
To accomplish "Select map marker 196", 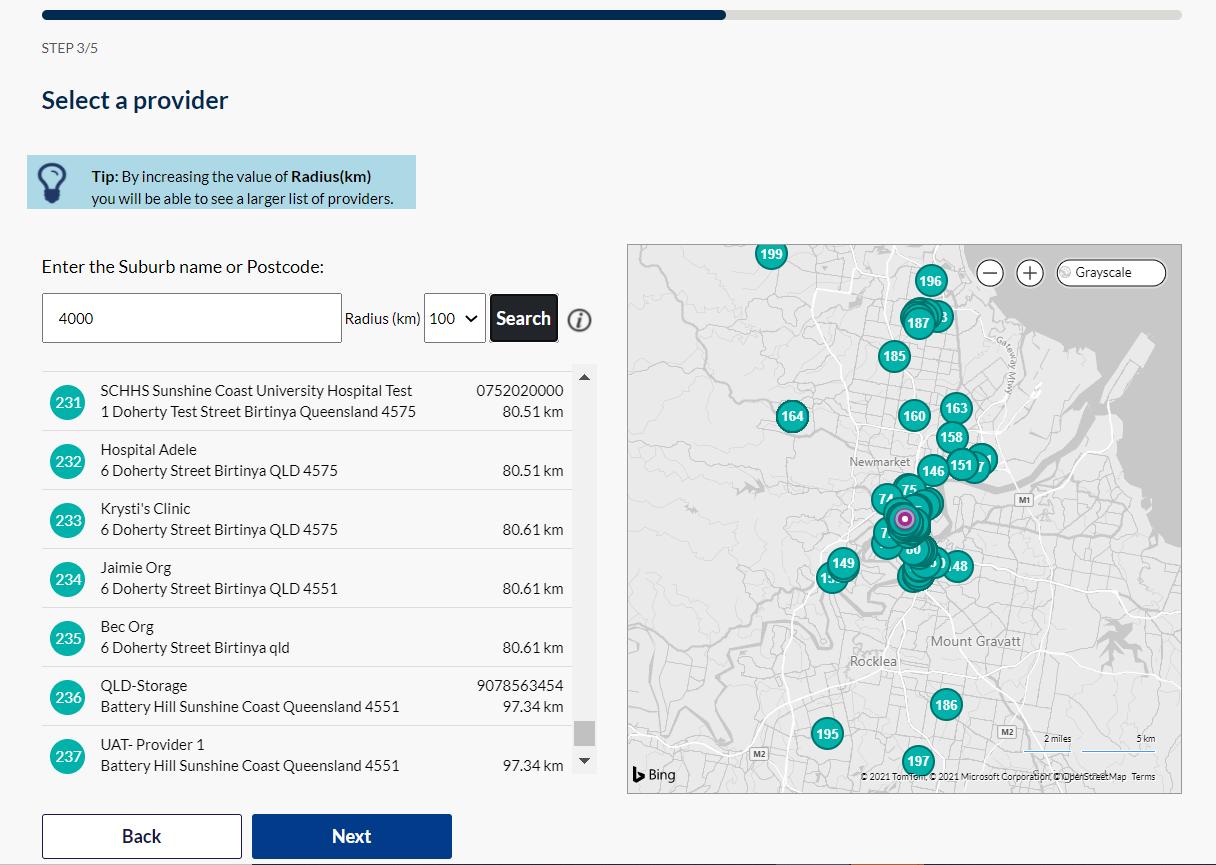I will point(930,281).
